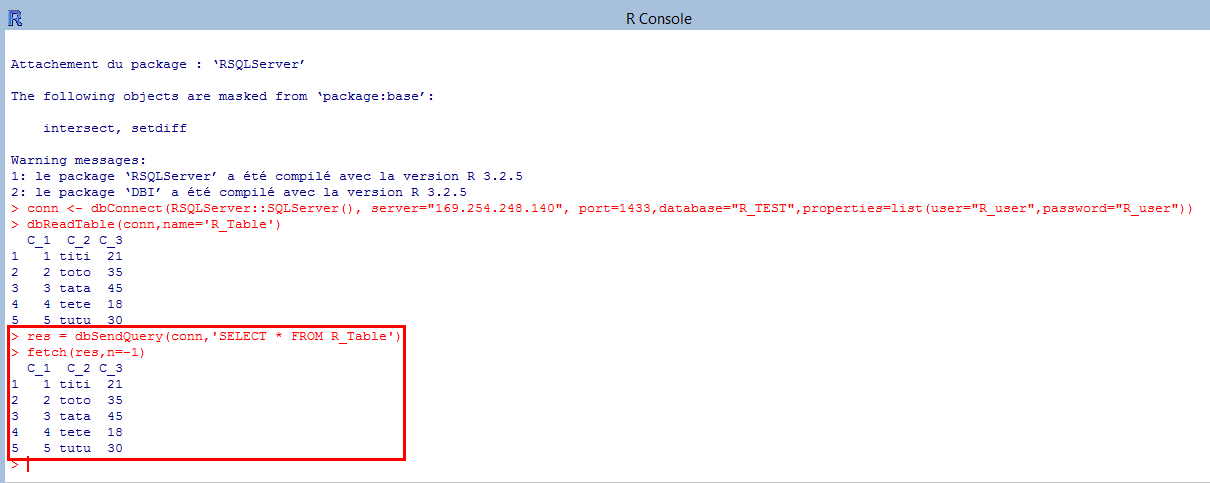Viewport: 1210px width, 483px height.
Task: Click the 'Attachement du package' line
Action: click(158, 64)
